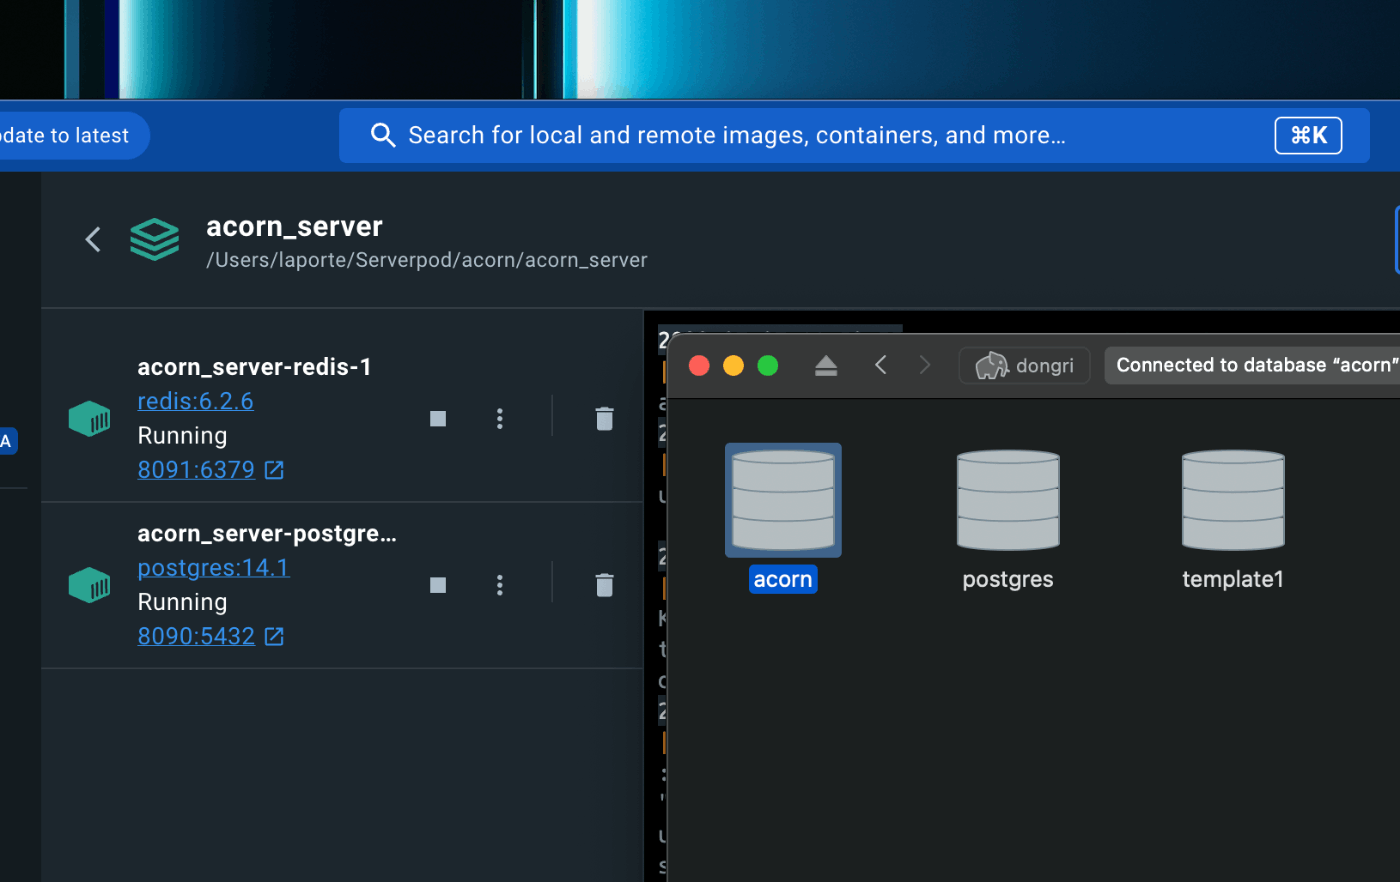Open the acorn database cylinder icon
This screenshot has height=882, width=1400.
click(x=783, y=499)
